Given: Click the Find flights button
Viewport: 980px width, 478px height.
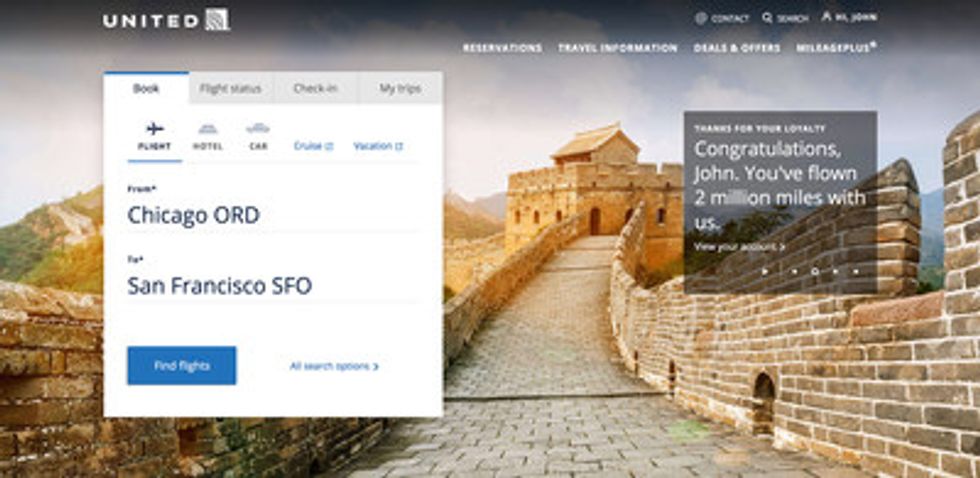Looking at the screenshot, I should point(182,366).
